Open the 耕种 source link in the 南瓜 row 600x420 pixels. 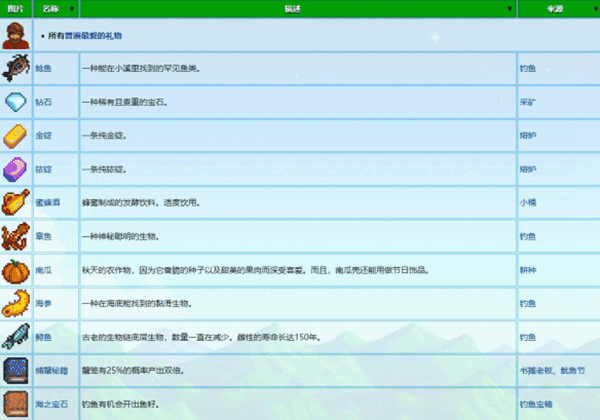[528, 270]
